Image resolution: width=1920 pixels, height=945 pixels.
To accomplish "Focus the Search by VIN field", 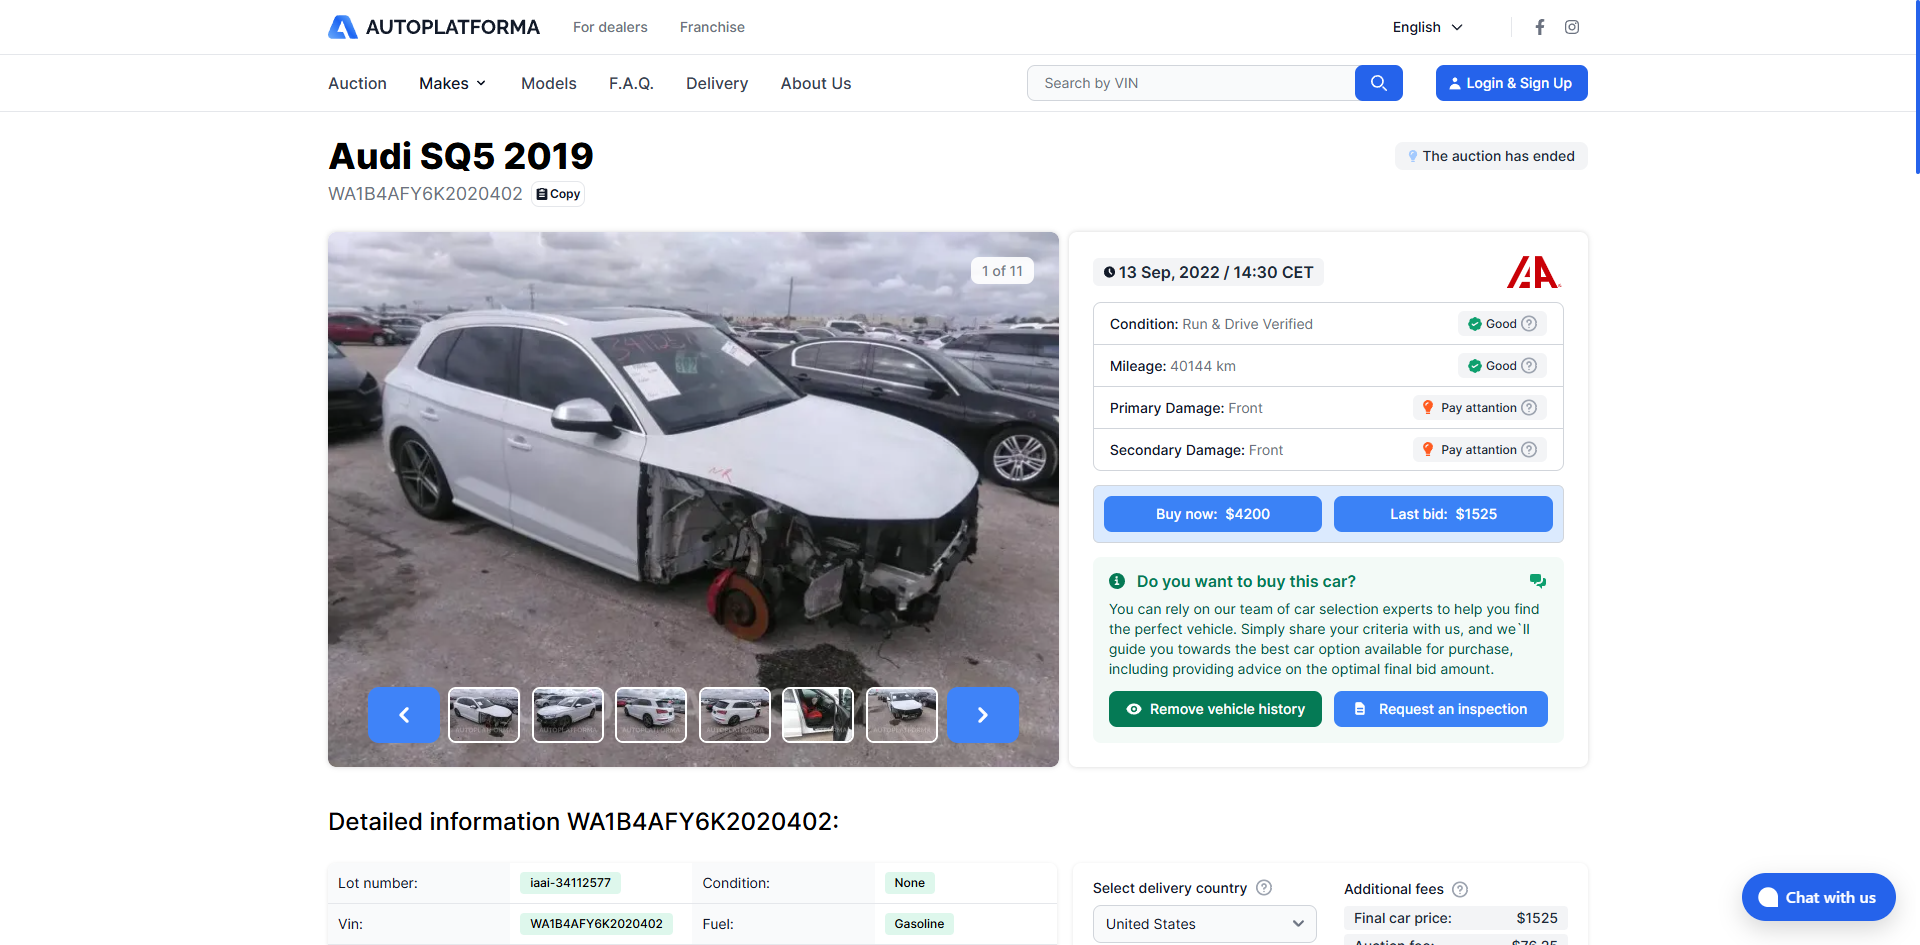I will (x=1191, y=83).
